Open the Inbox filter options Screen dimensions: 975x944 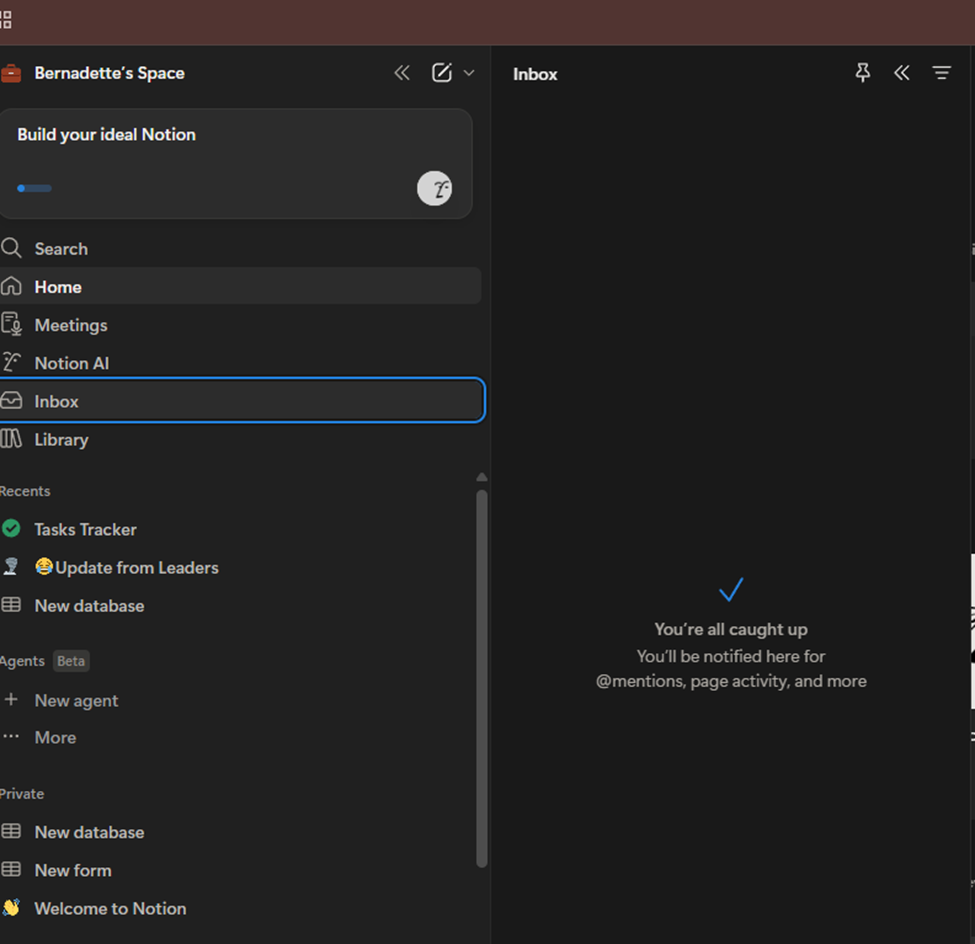tap(941, 73)
